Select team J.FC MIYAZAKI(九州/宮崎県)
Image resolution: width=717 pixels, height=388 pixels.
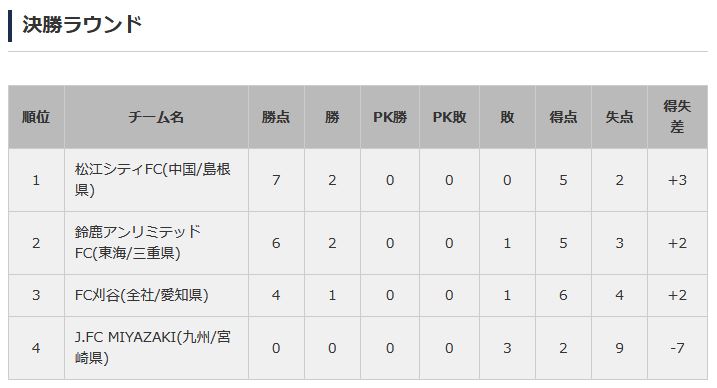coord(153,348)
